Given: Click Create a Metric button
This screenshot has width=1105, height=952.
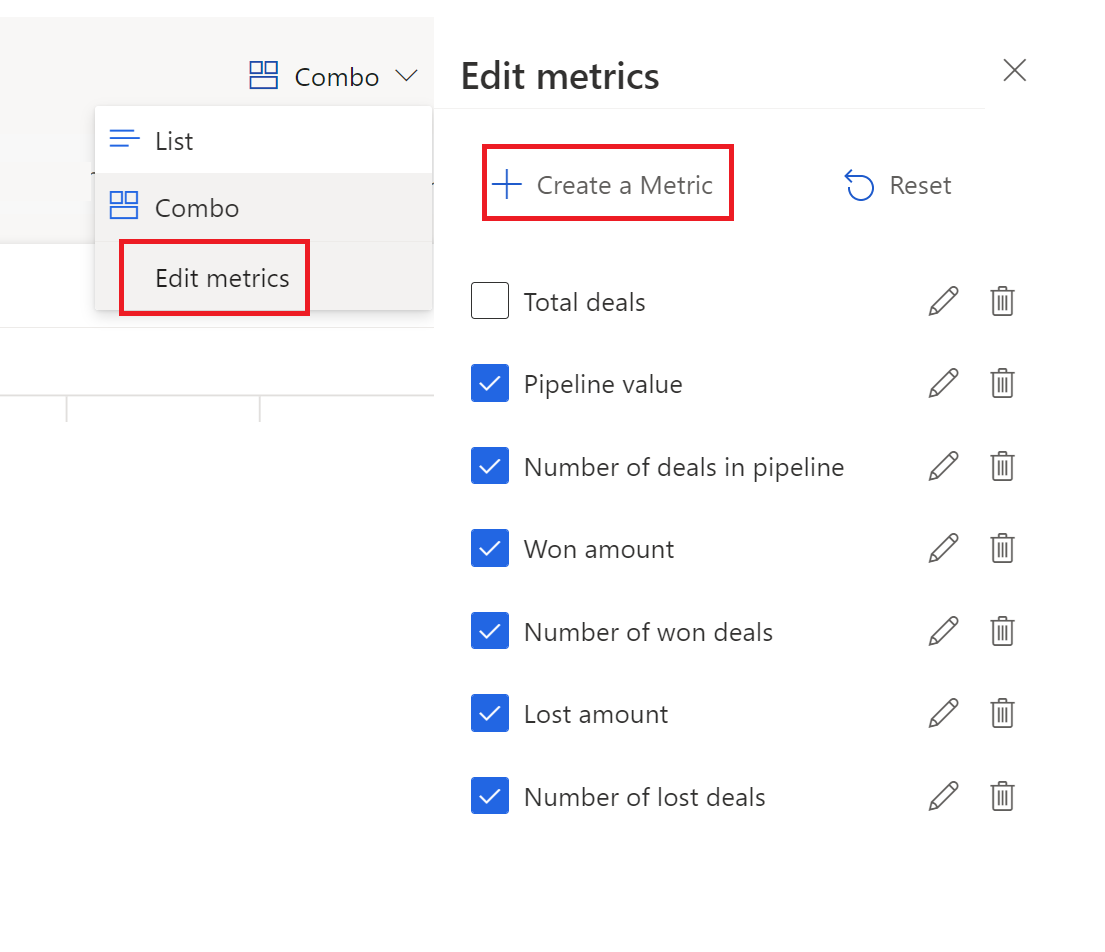Looking at the screenshot, I should coord(607,185).
